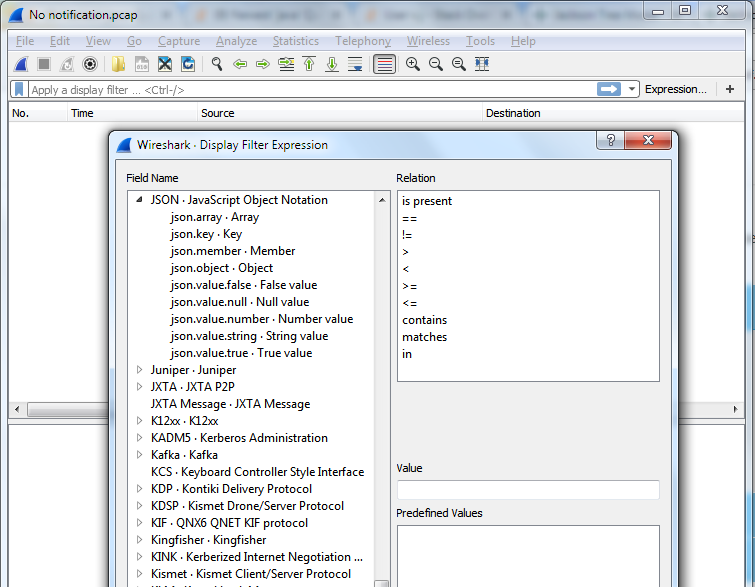Go back with the left arrow icon
Screen dimensions: 755x587
[x=240, y=64]
